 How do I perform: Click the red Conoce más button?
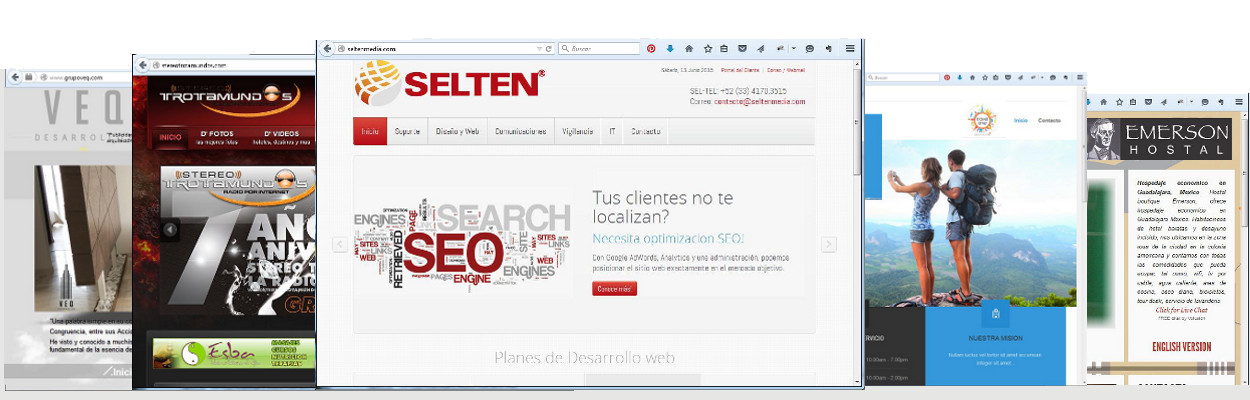pyautogui.click(x=614, y=289)
